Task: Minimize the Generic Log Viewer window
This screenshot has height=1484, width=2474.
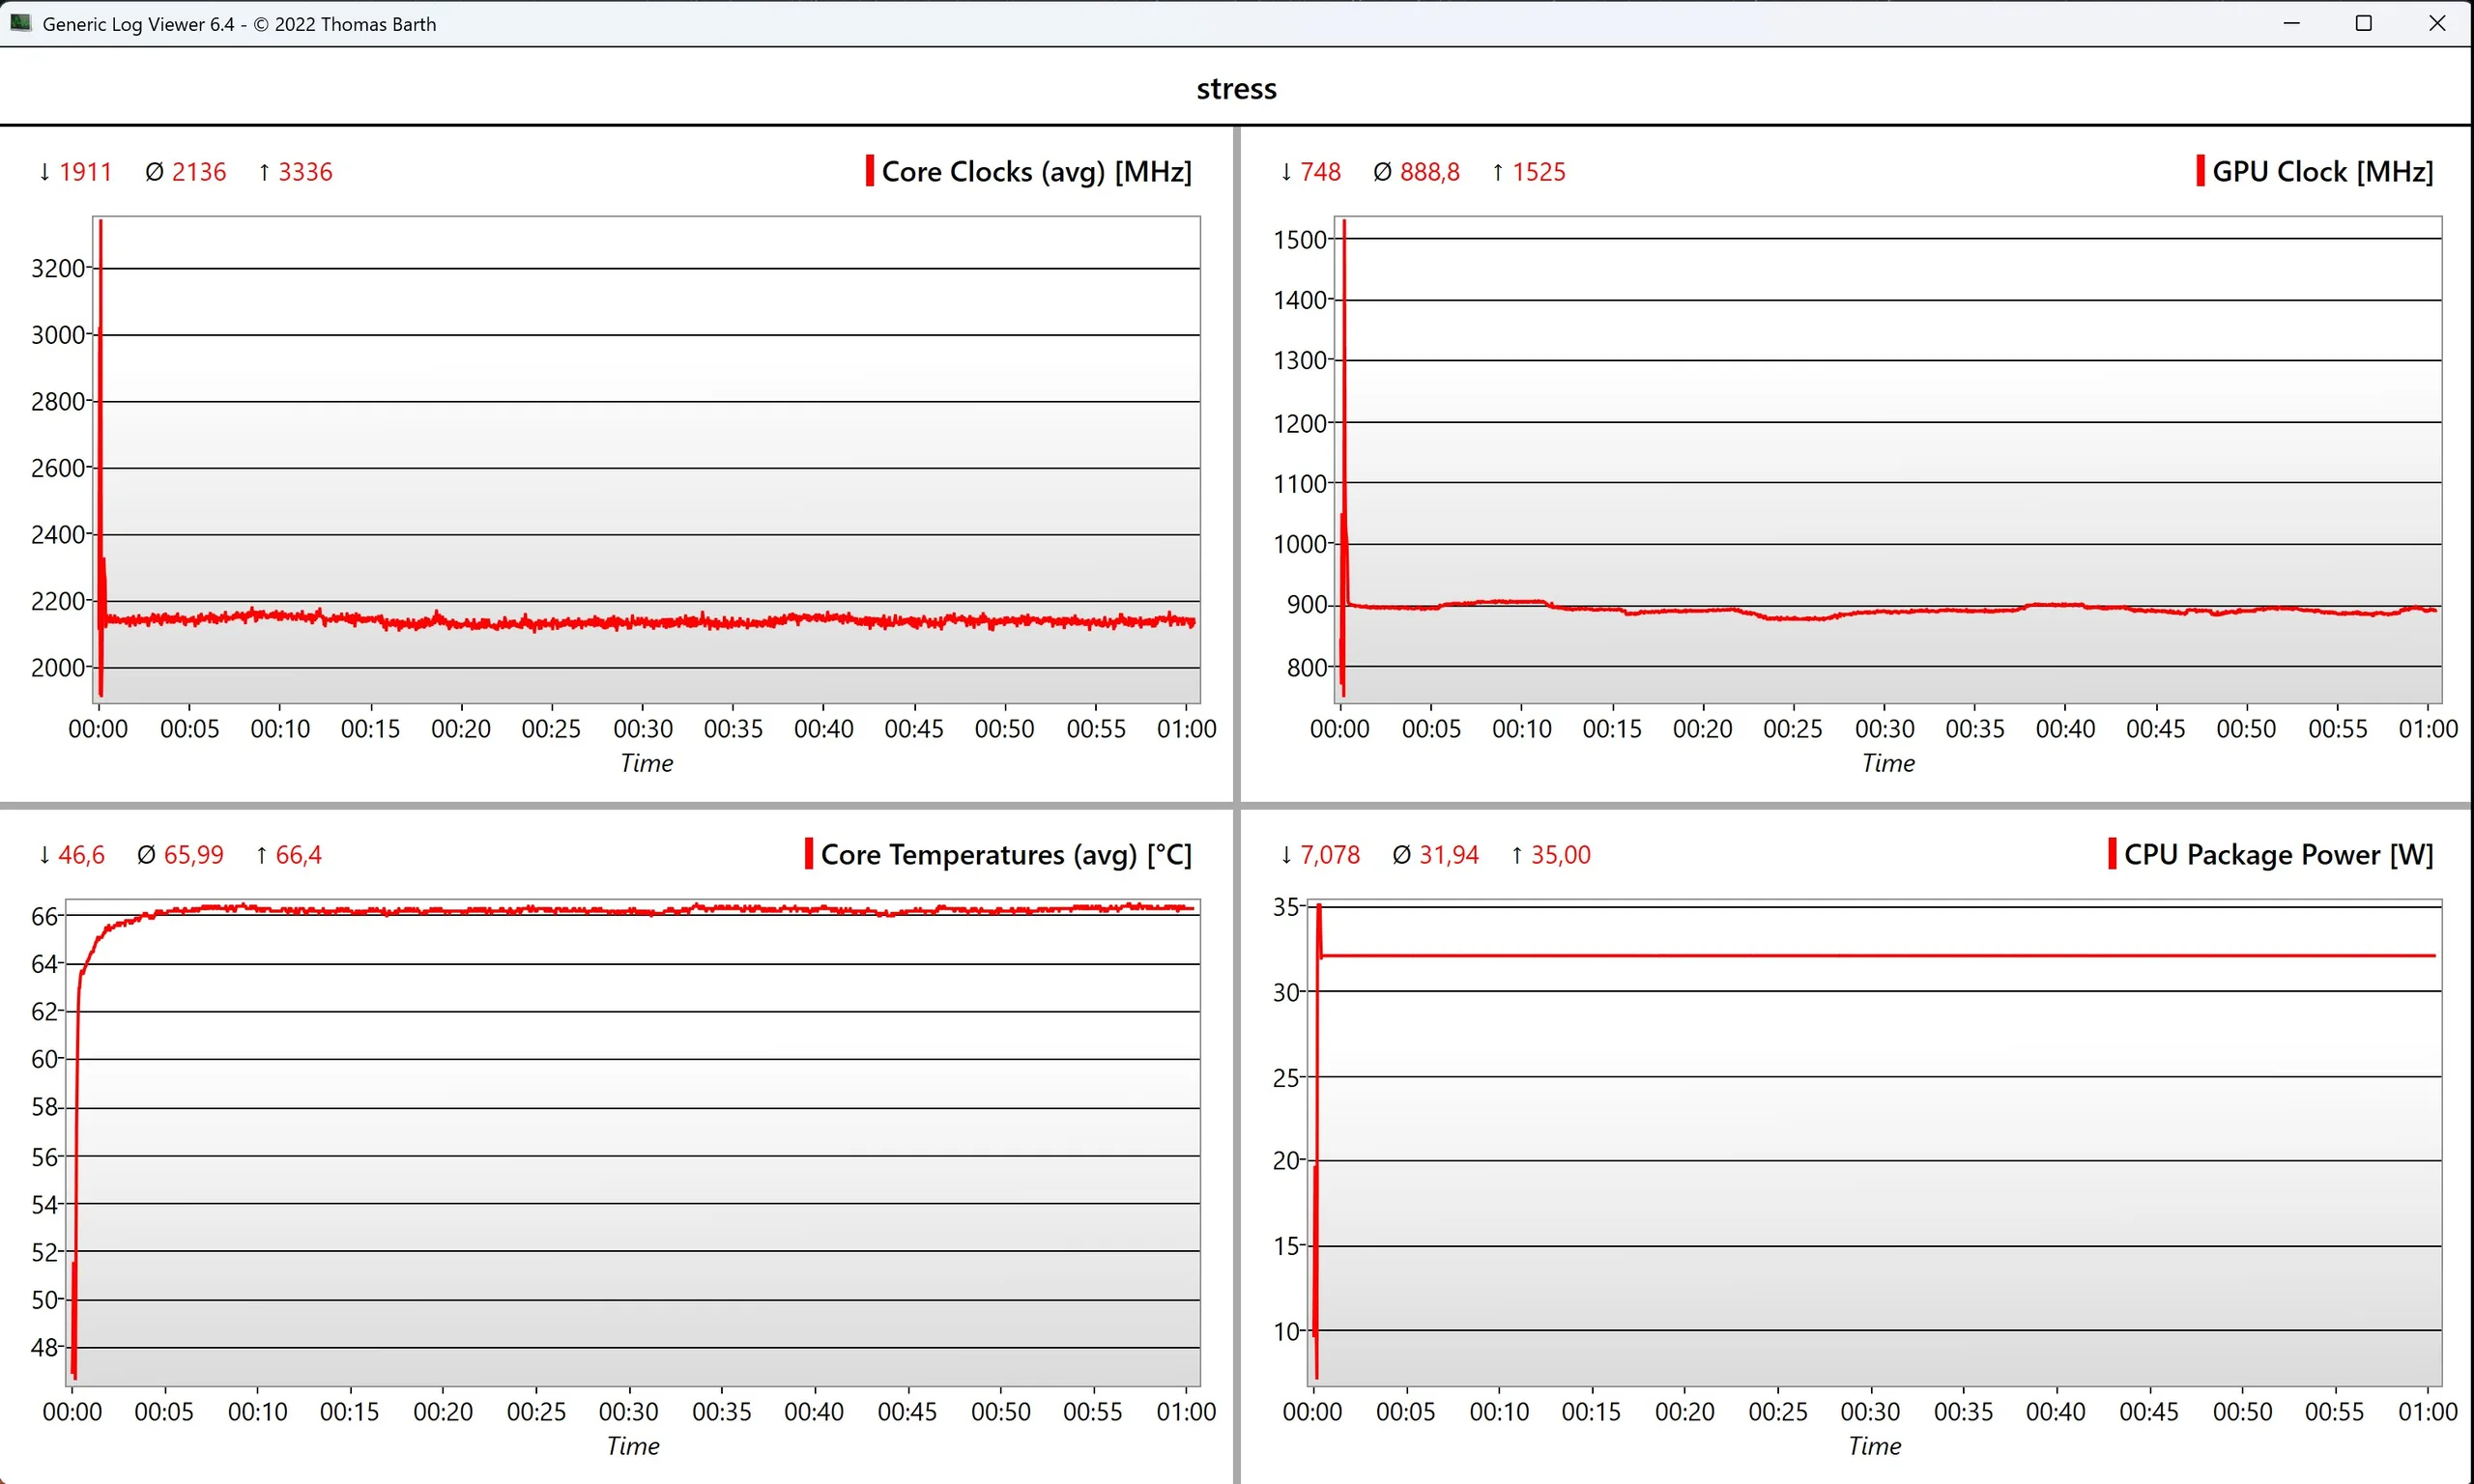Action: pyautogui.click(x=2291, y=23)
